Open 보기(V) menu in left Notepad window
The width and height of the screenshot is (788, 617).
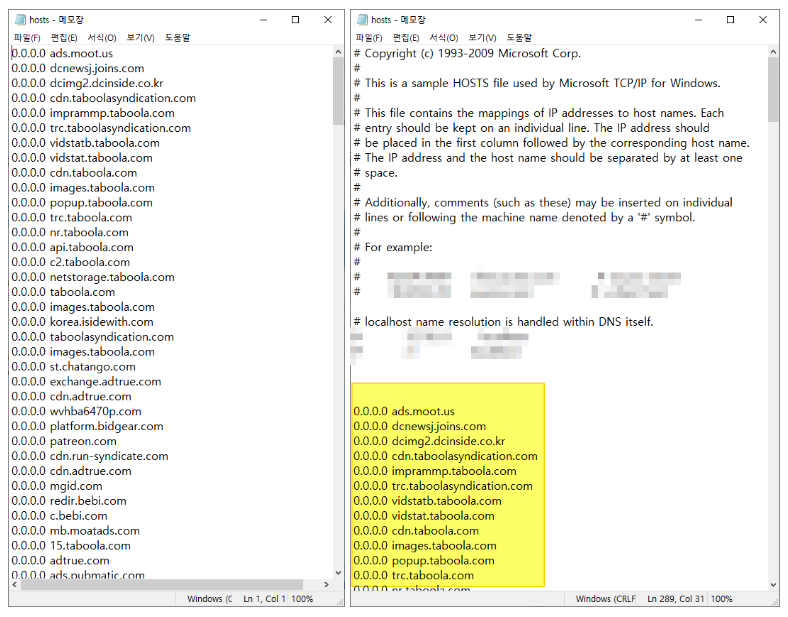pos(140,38)
